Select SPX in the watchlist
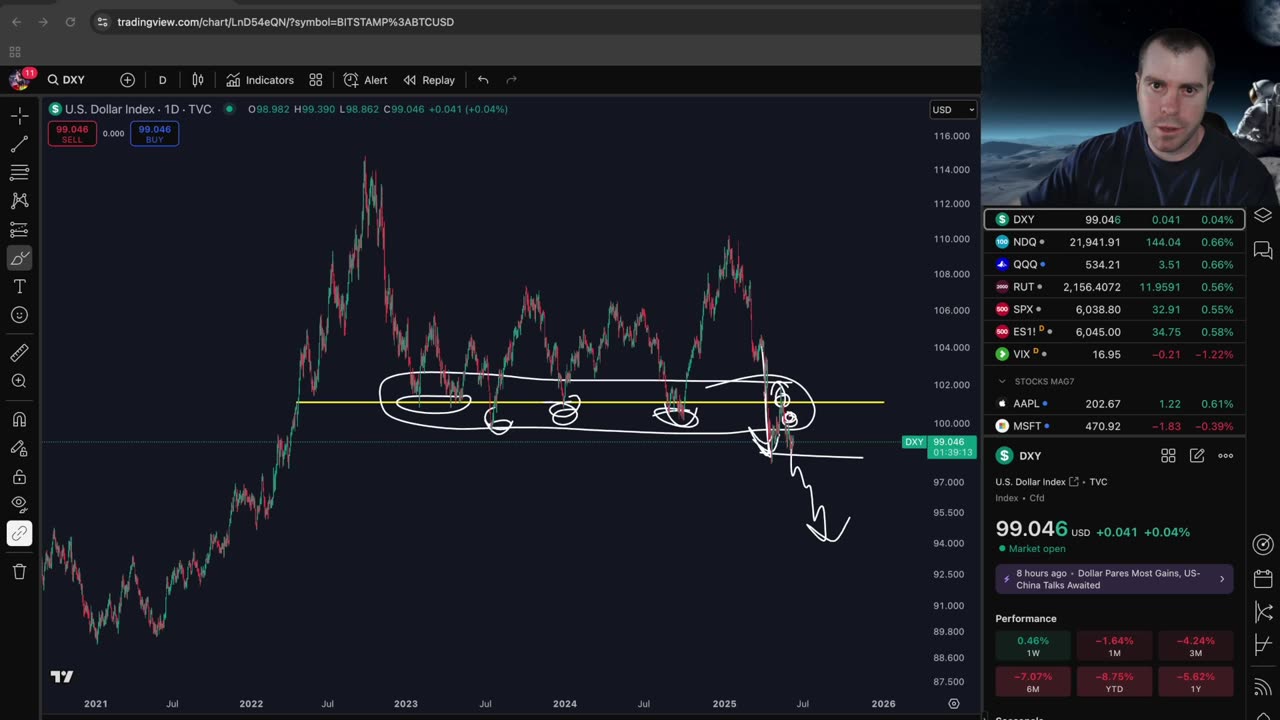The height and width of the screenshot is (720, 1280). point(1114,309)
